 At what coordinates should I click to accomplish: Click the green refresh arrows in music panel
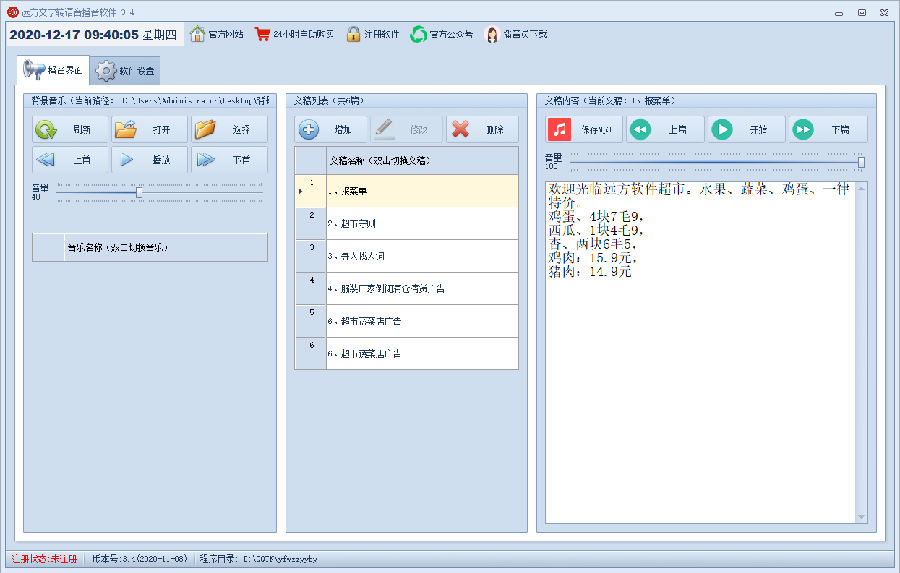click(46, 129)
